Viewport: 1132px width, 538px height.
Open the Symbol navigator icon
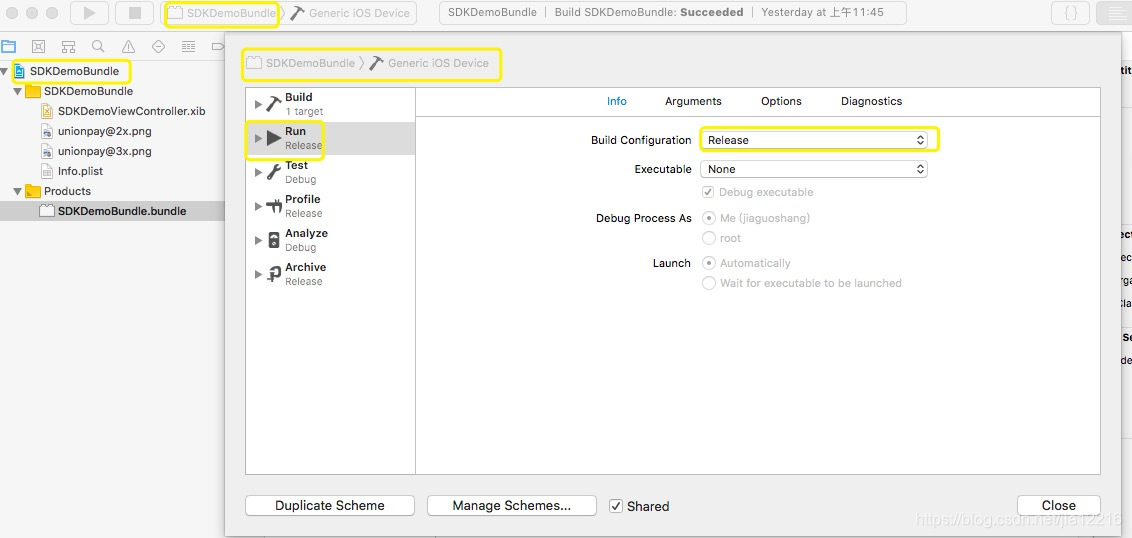point(69,47)
